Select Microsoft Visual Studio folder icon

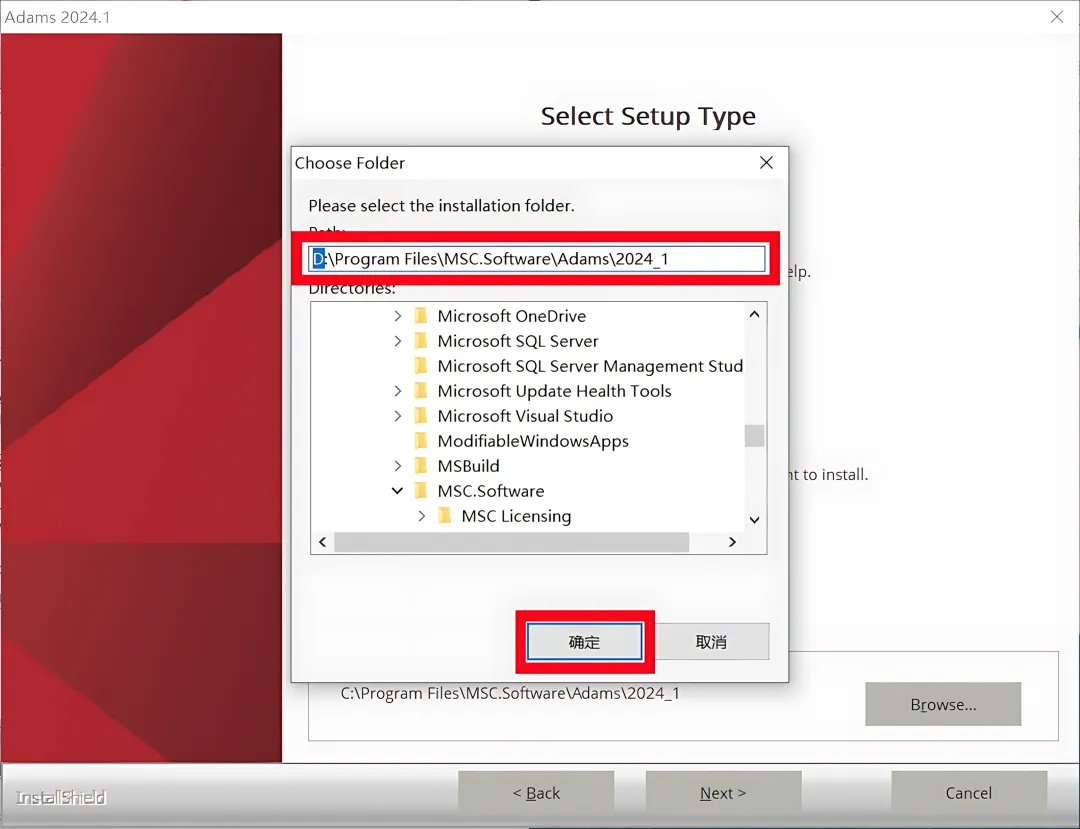[421, 416]
